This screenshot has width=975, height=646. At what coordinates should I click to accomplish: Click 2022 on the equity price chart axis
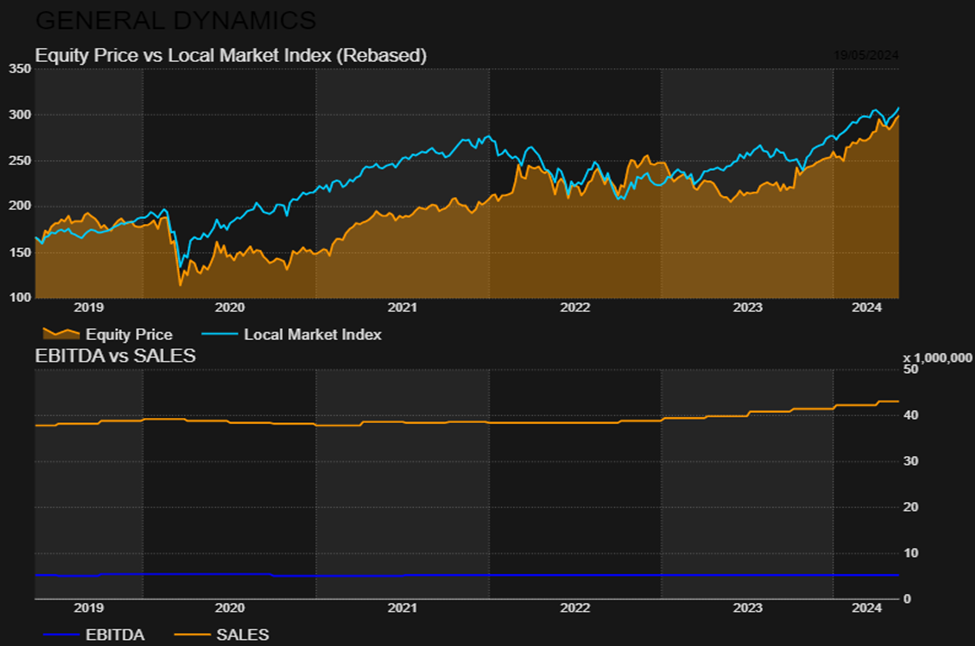pyautogui.click(x=575, y=307)
